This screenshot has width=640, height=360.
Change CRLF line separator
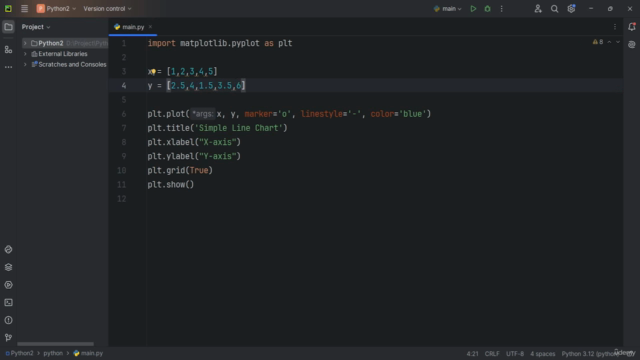(492, 354)
